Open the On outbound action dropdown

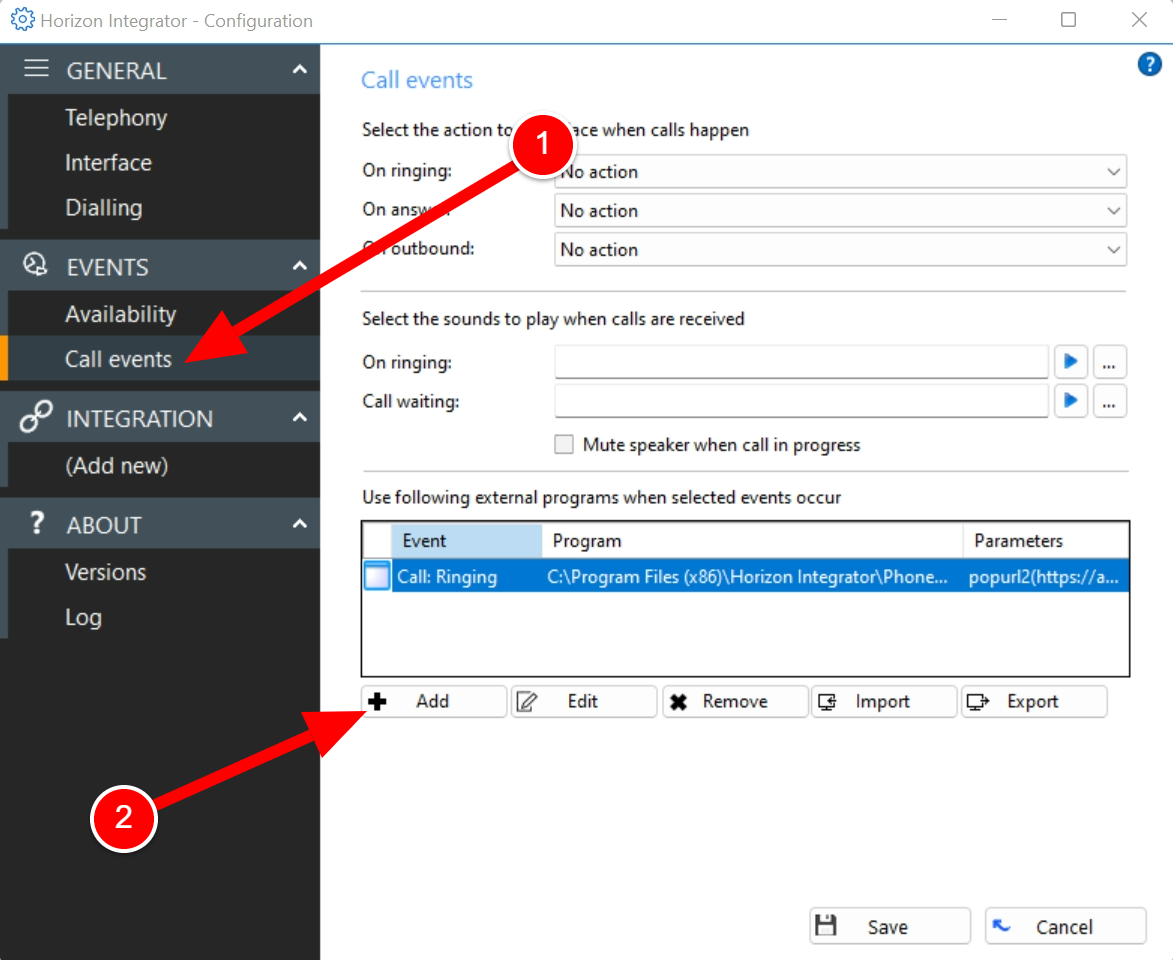[840, 250]
